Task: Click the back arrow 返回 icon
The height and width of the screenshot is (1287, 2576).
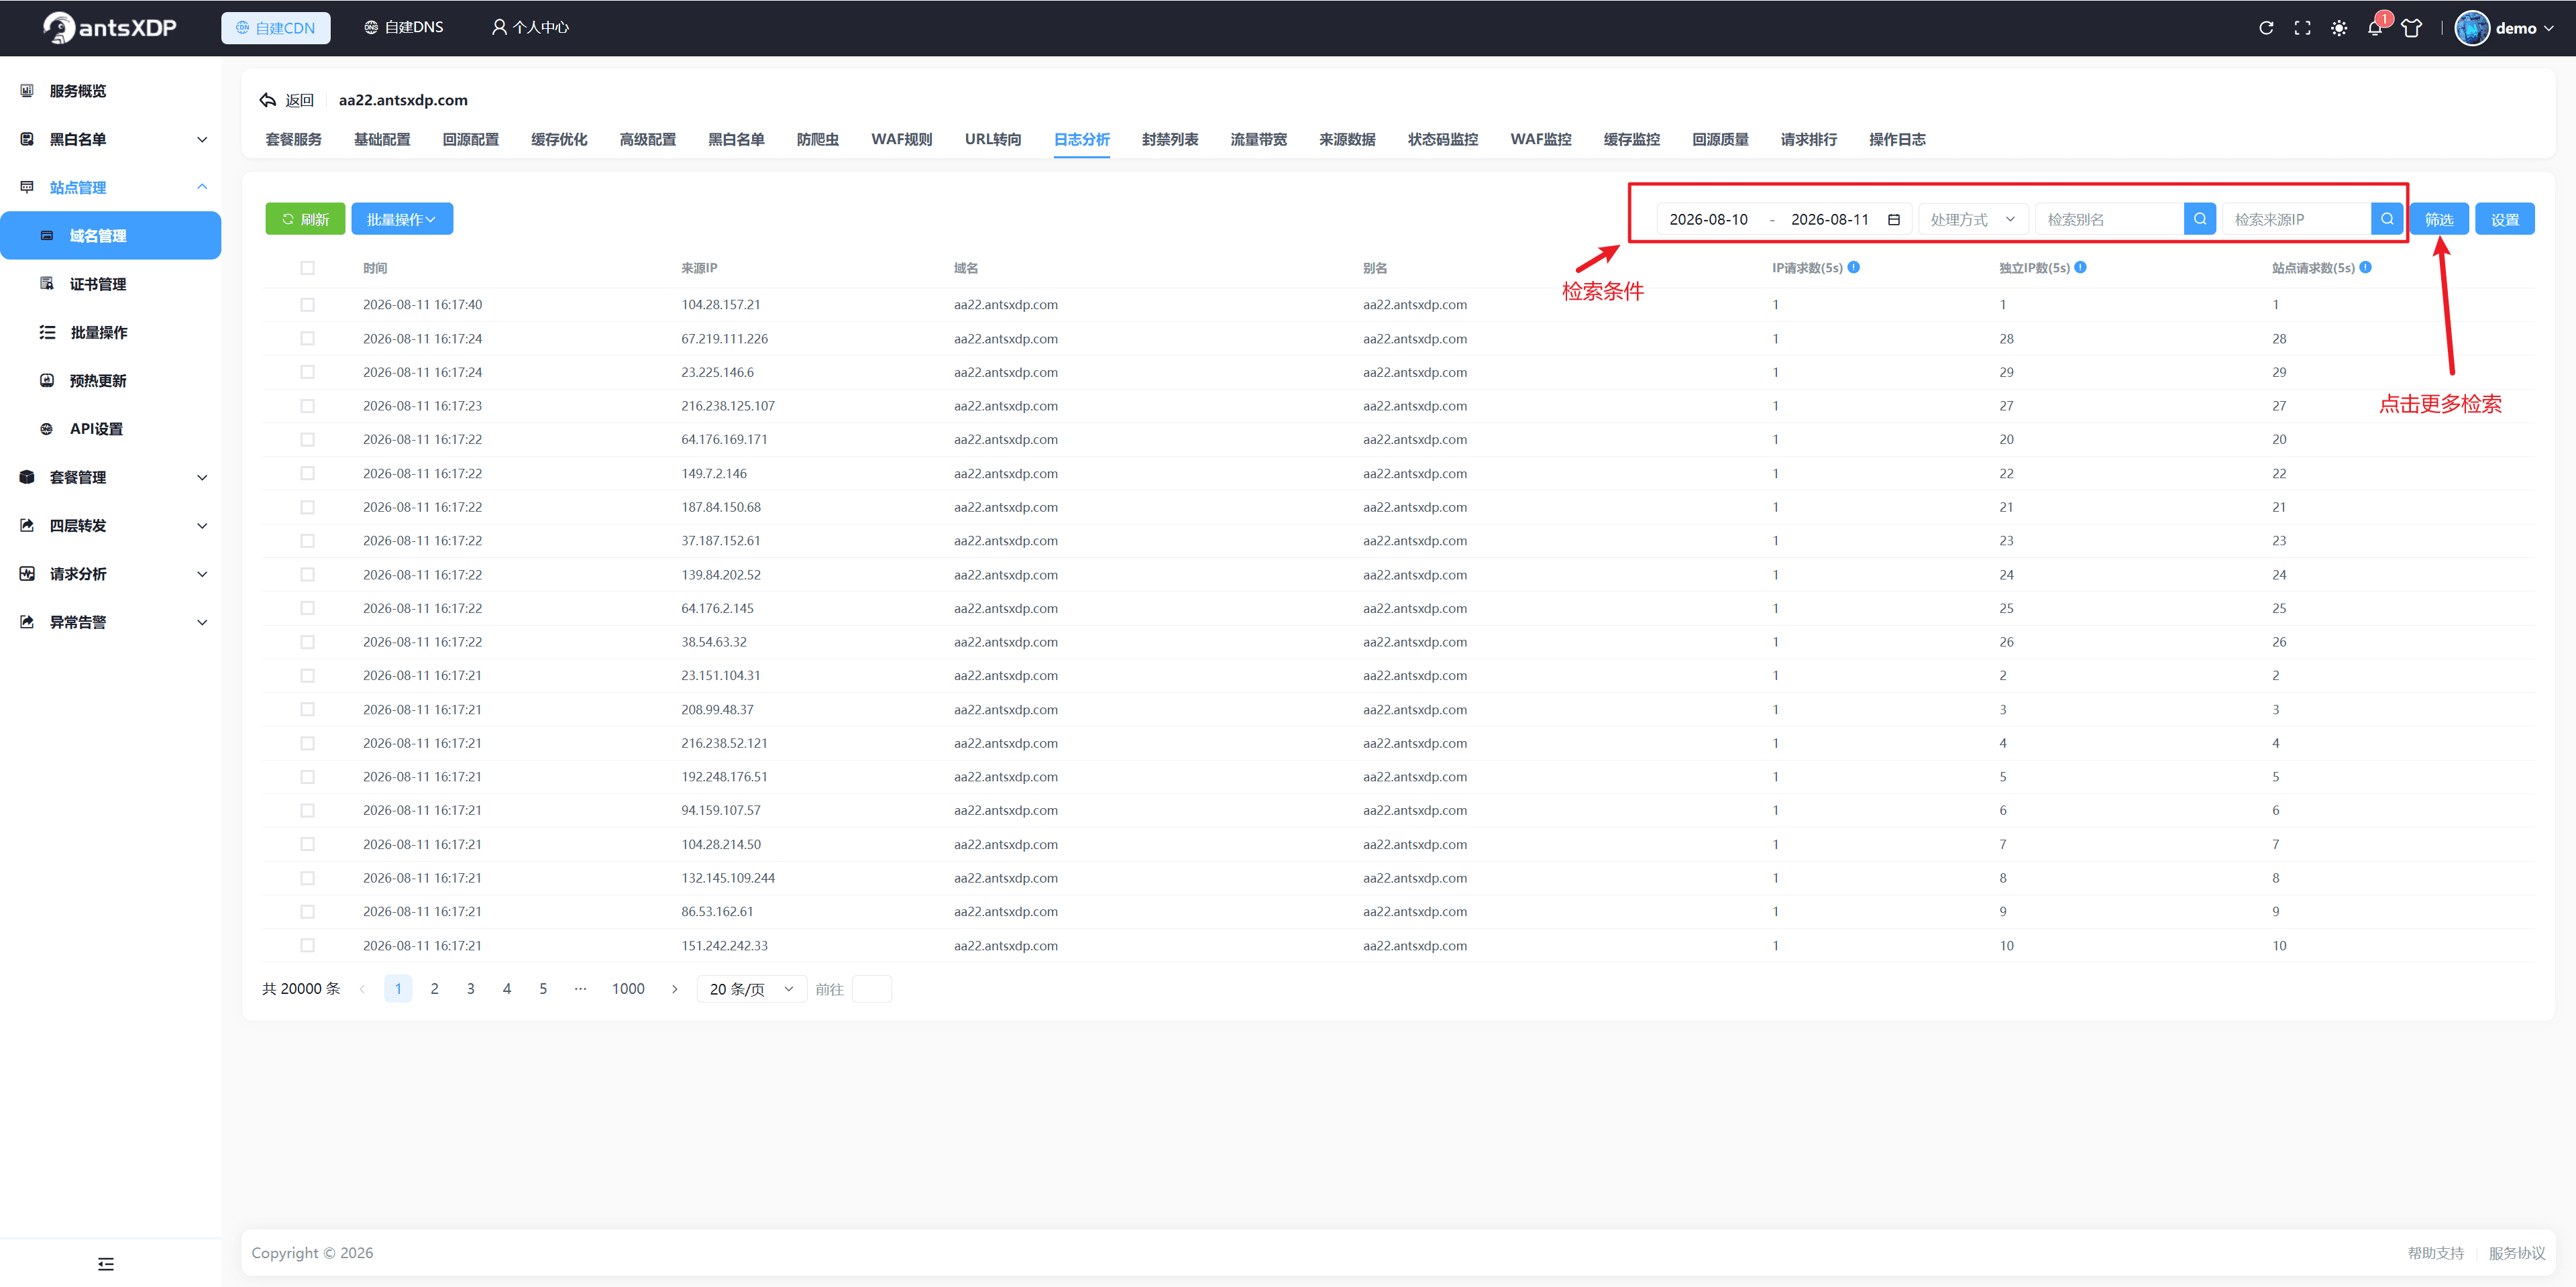Action: (x=268, y=100)
